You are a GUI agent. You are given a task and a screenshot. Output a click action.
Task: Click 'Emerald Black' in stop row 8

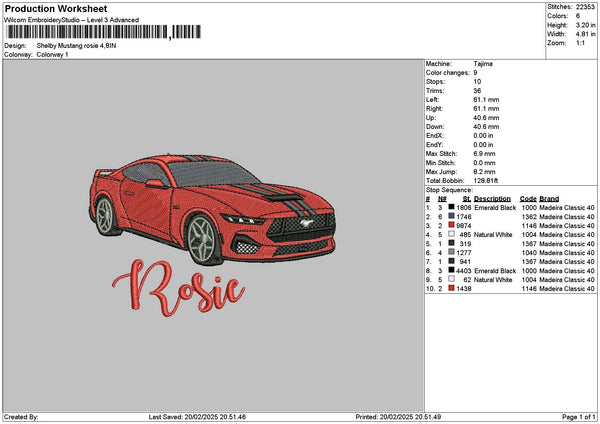pos(495,271)
